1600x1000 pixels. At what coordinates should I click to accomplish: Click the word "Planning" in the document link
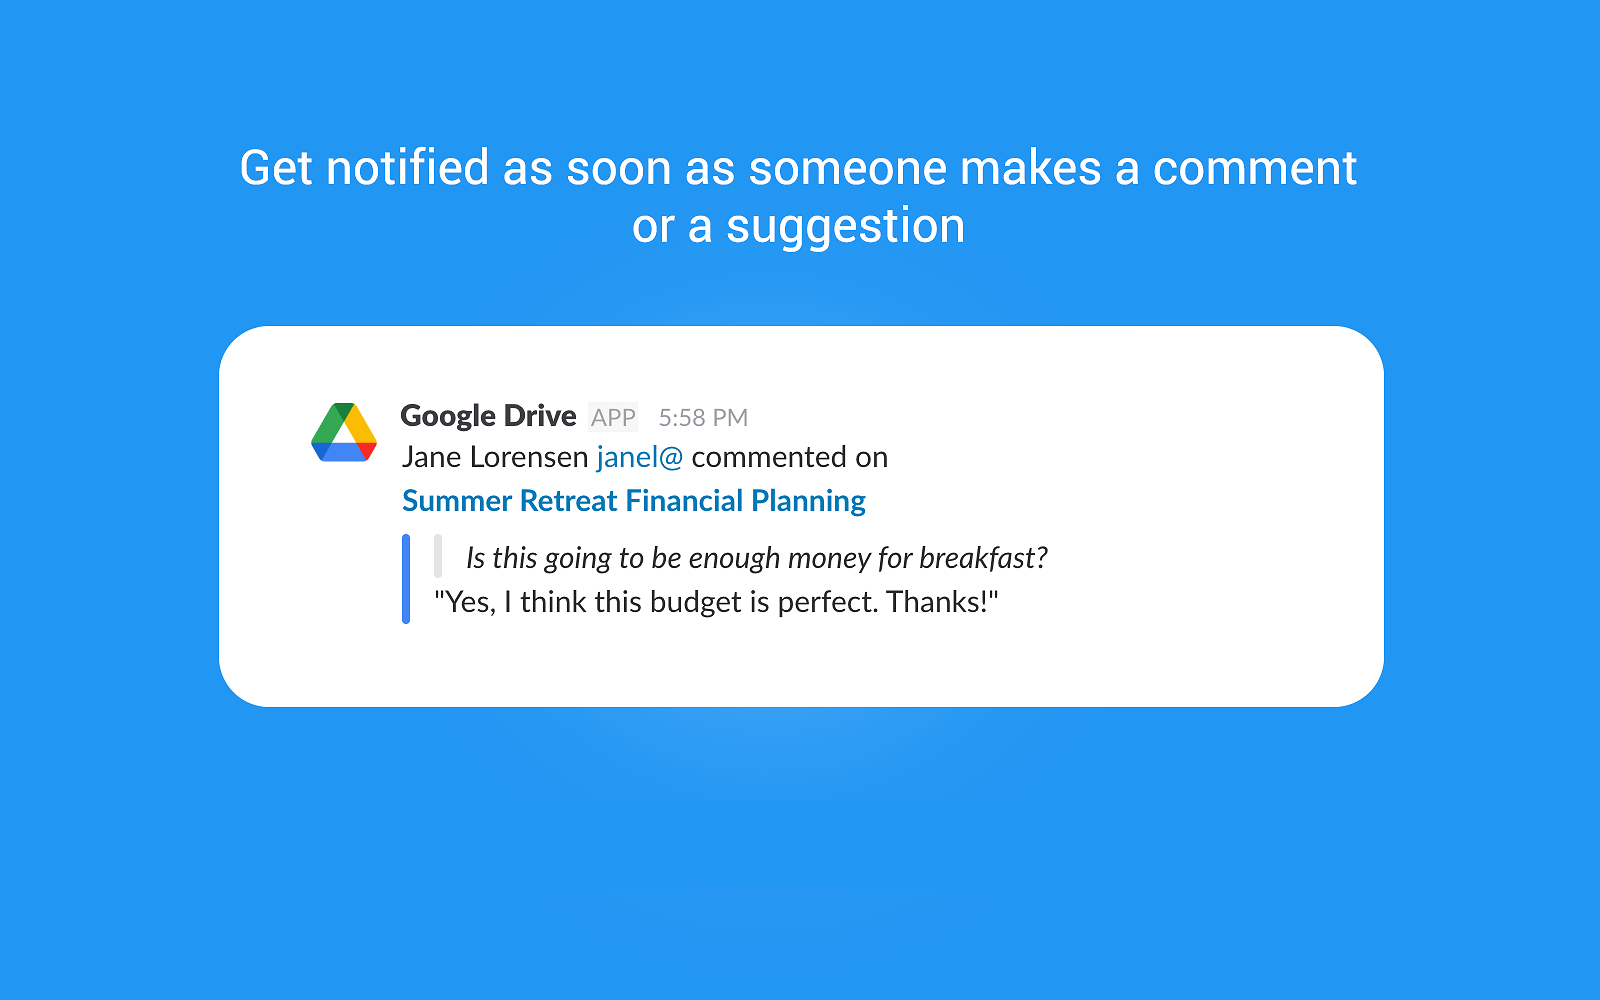808,501
